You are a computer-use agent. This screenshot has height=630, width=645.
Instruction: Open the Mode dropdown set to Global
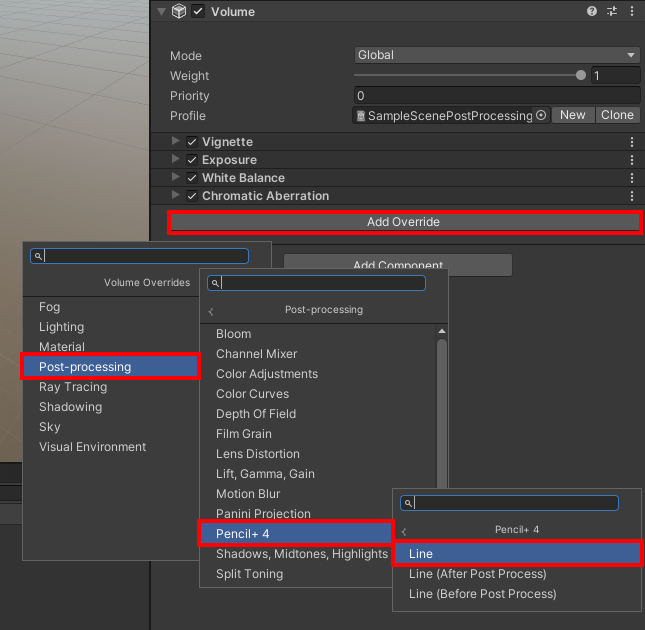[497, 55]
